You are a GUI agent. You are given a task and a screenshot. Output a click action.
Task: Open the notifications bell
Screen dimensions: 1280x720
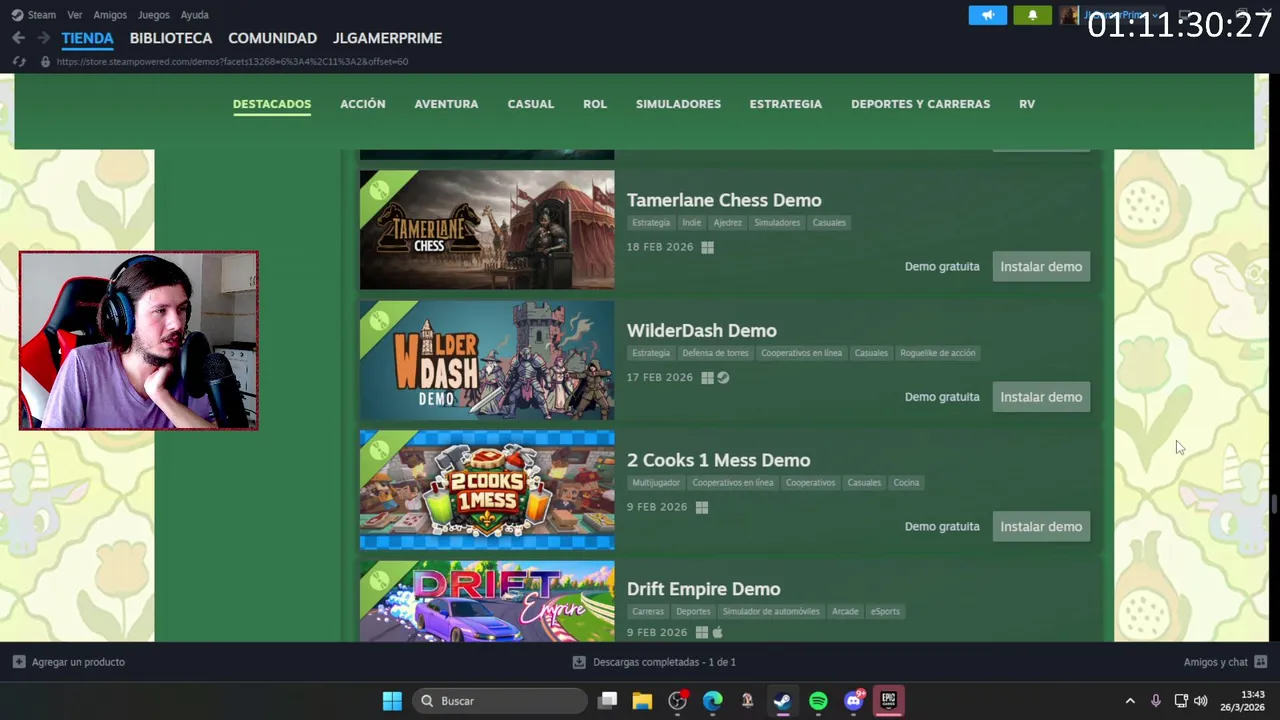pyautogui.click(x=1033, y=15)
